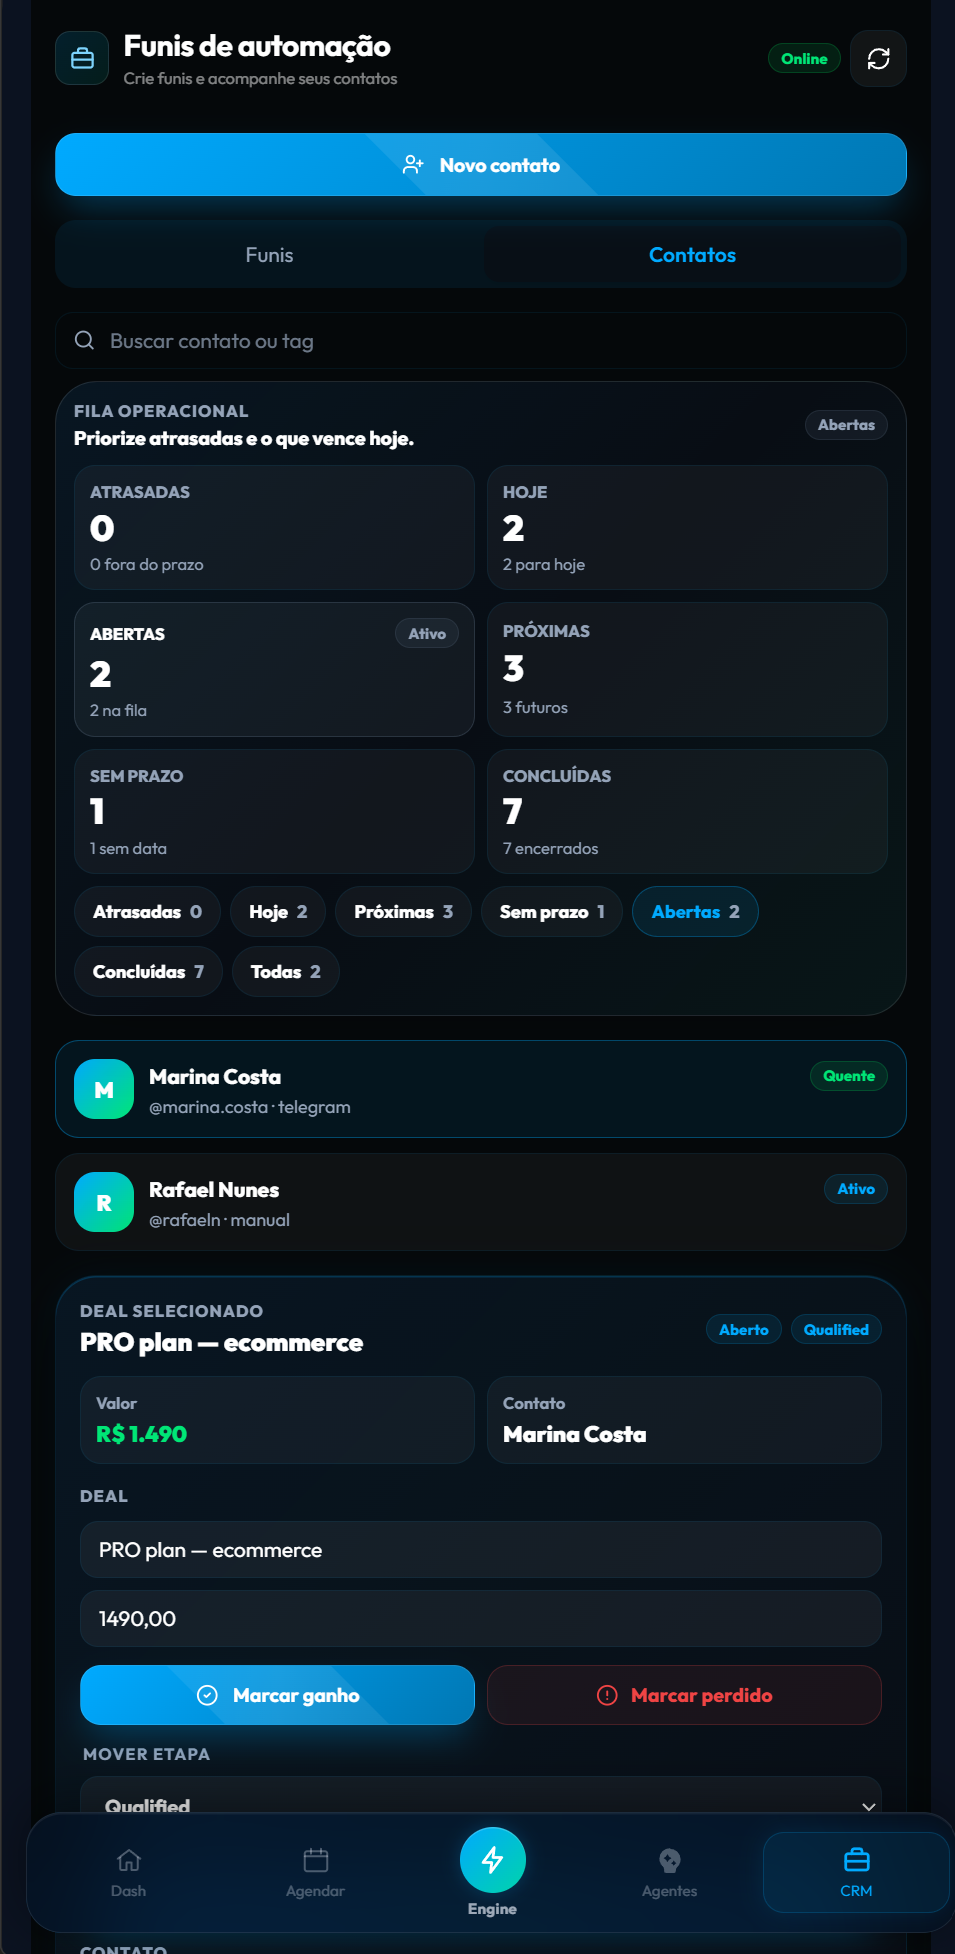
Task: Edit the deal name PRO plan — ecommerce field
Action: pyautogui.click(x=481, y=1550)
